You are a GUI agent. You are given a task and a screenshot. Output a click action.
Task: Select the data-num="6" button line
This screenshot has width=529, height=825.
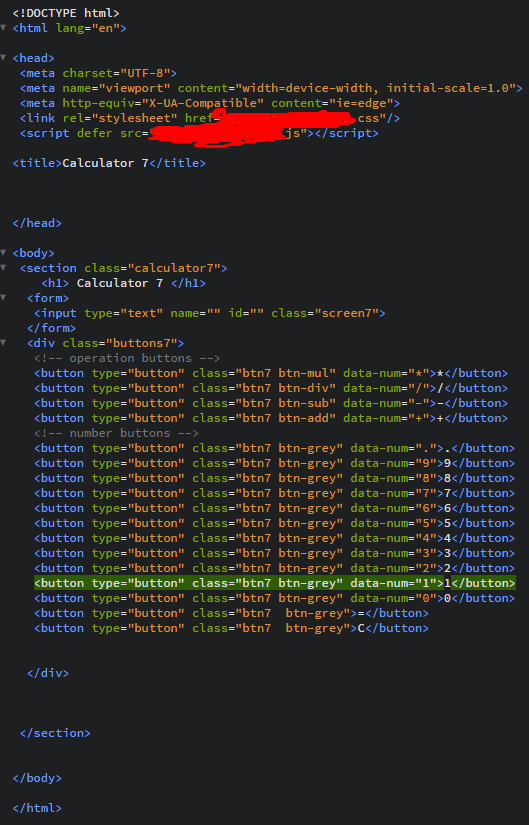(275, 508)
